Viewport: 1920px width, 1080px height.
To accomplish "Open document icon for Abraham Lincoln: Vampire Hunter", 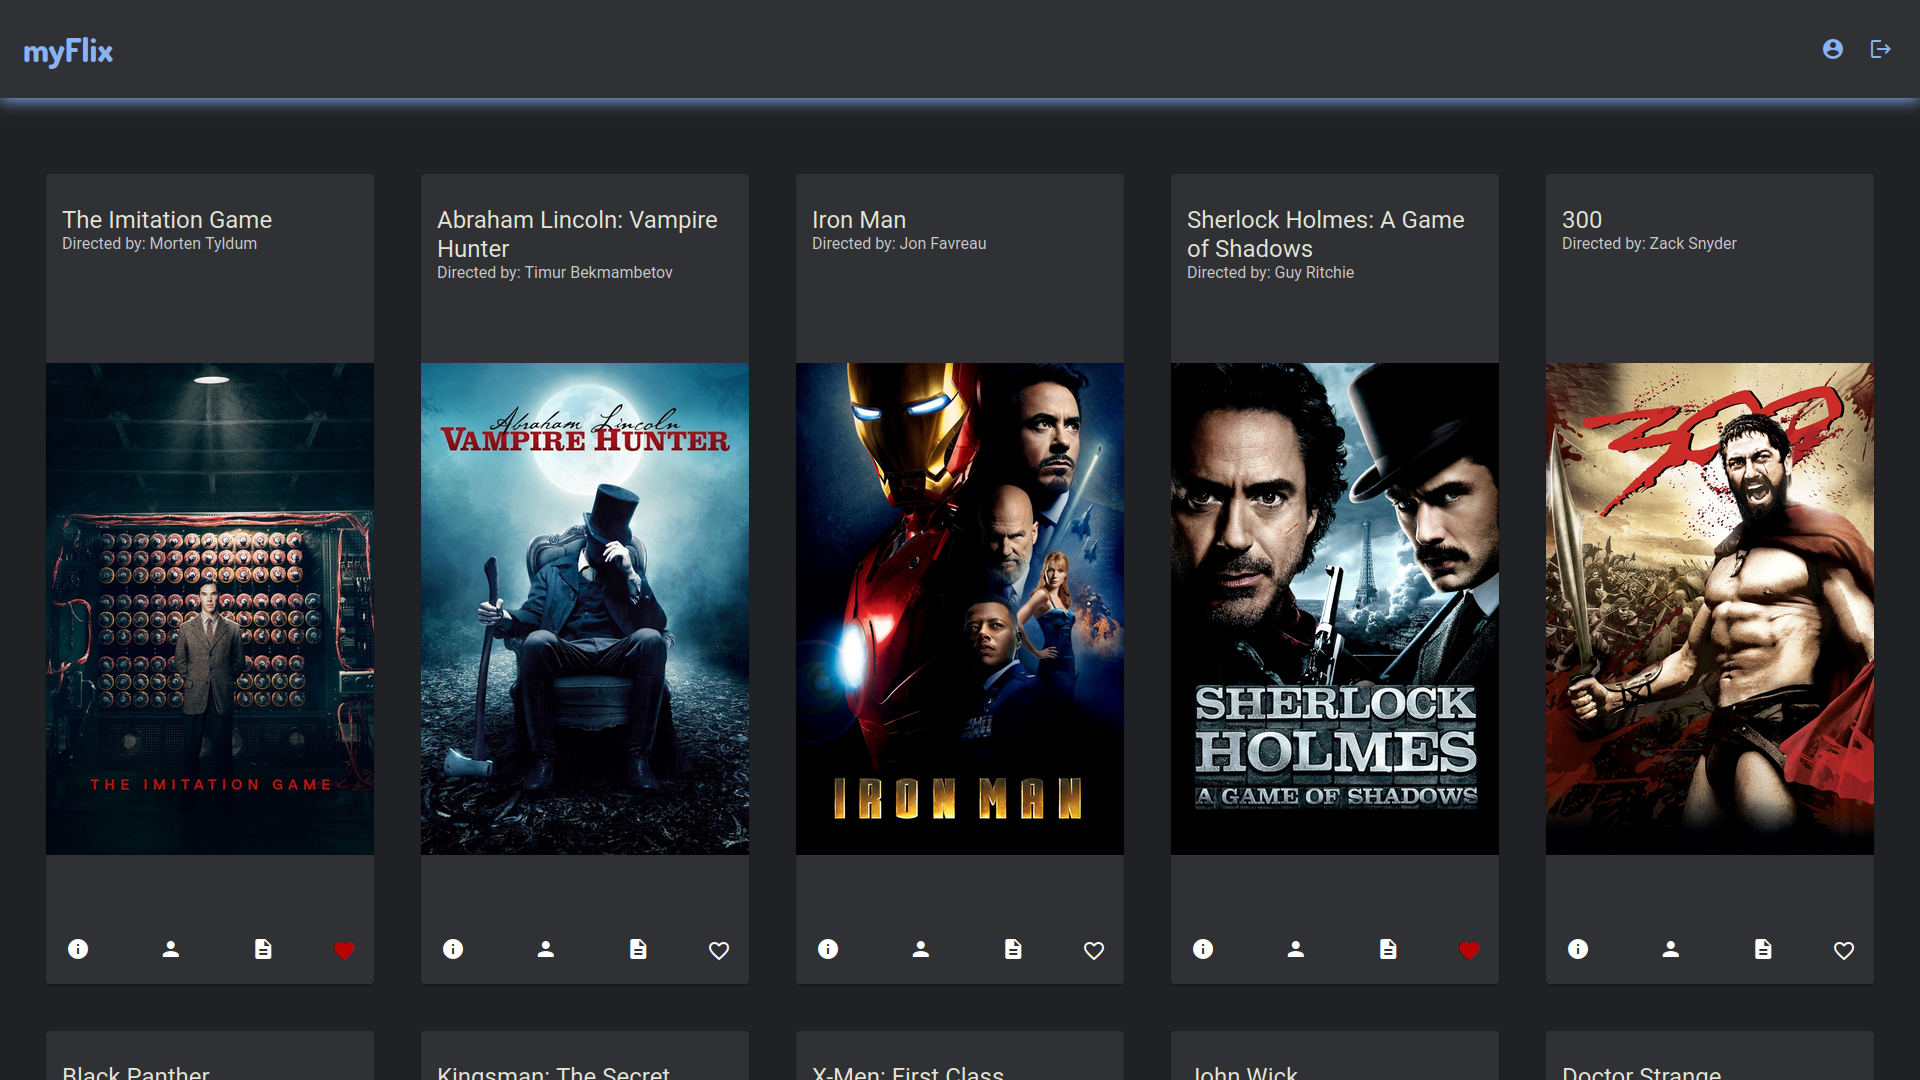I will tap(638, 949).
